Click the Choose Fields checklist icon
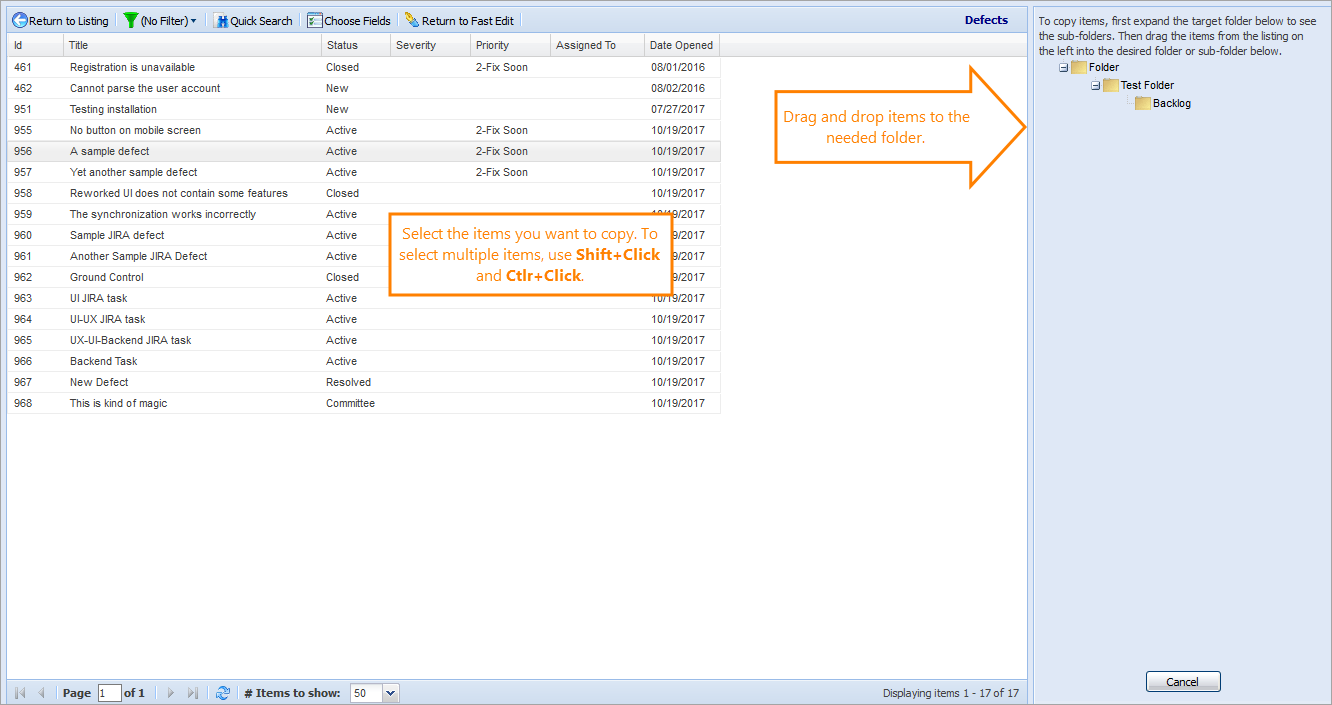 pos(315,20)
